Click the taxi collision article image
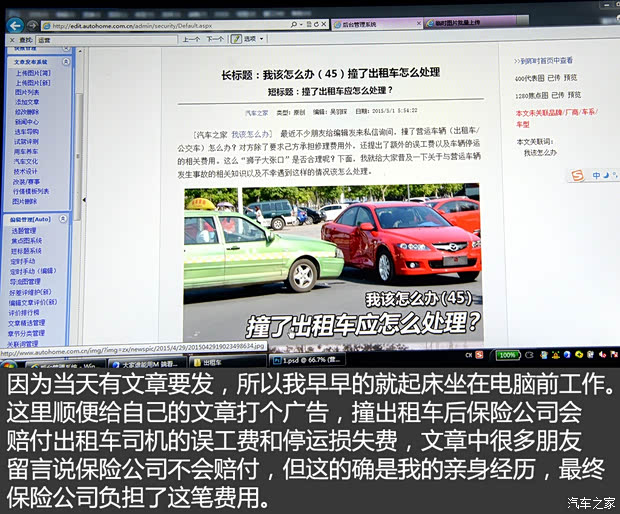 [333, 265]
